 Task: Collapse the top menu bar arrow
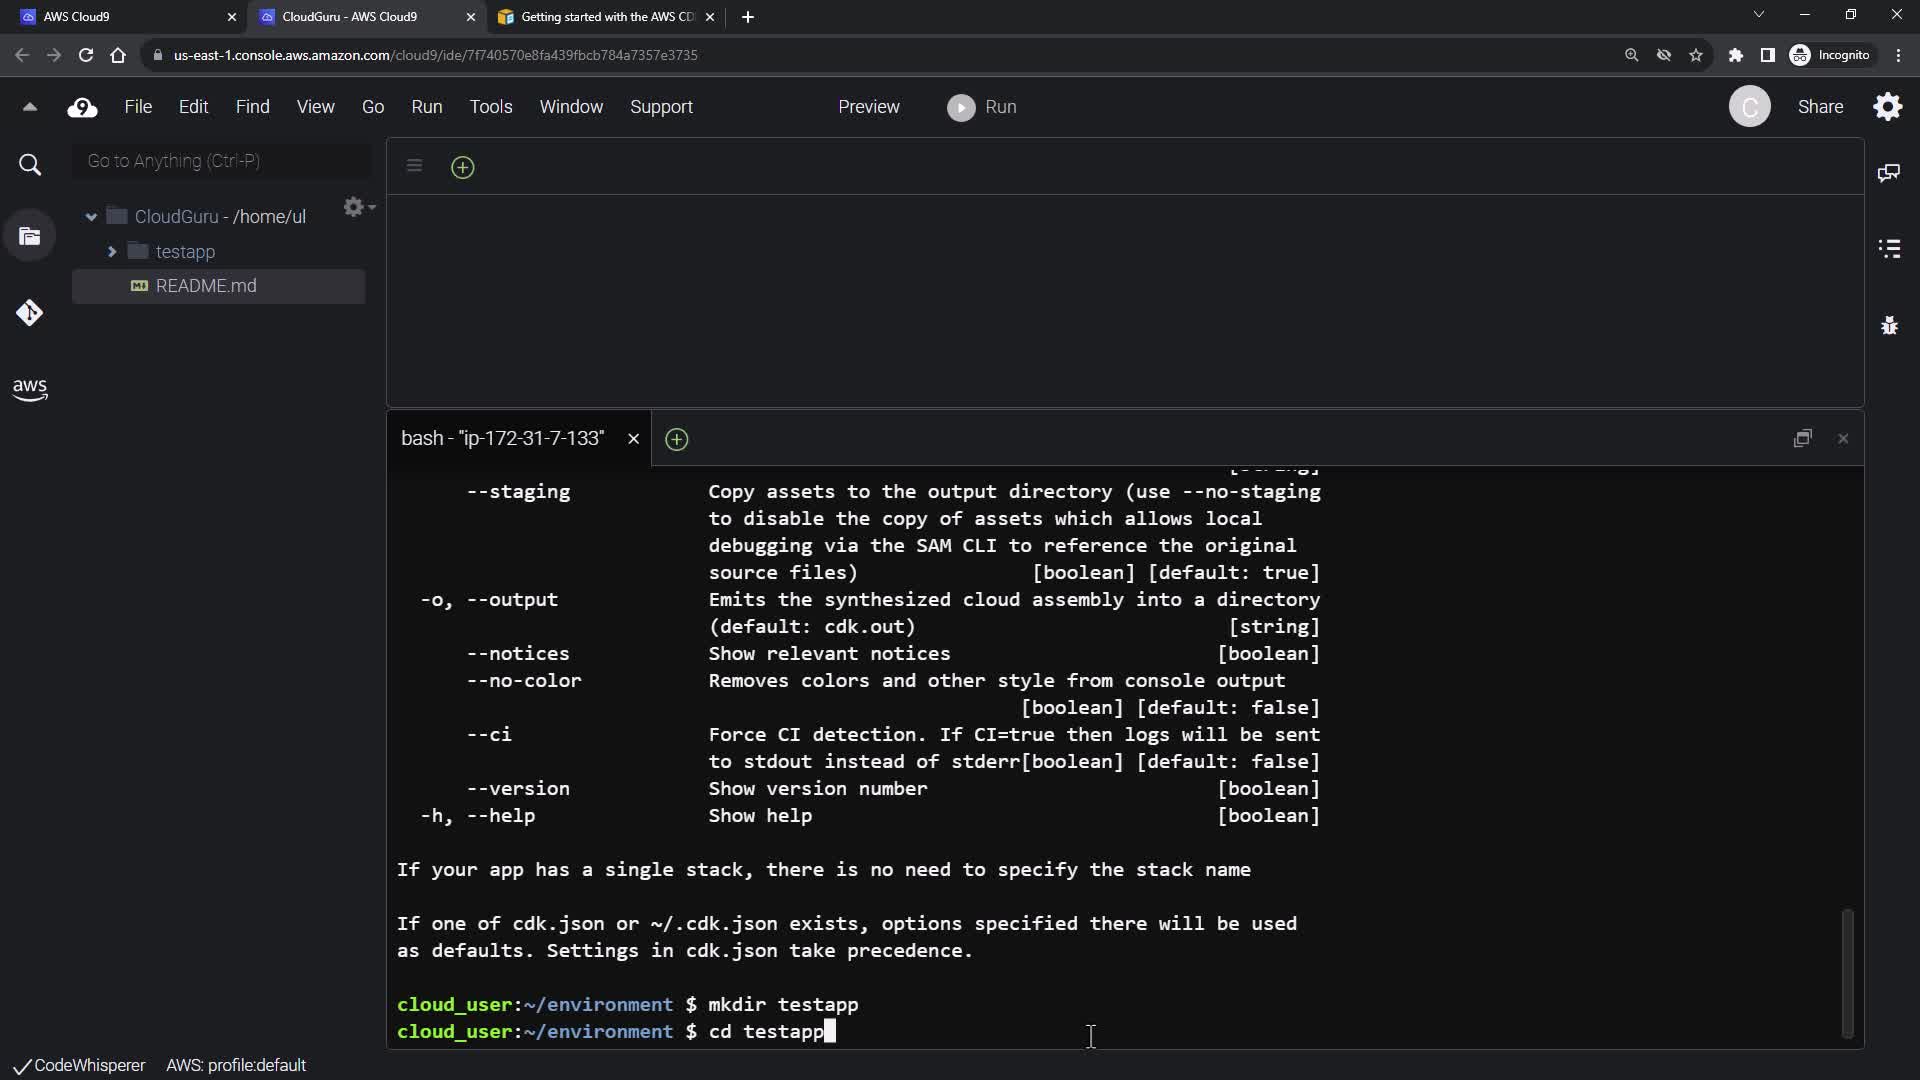tap(30, 107)
